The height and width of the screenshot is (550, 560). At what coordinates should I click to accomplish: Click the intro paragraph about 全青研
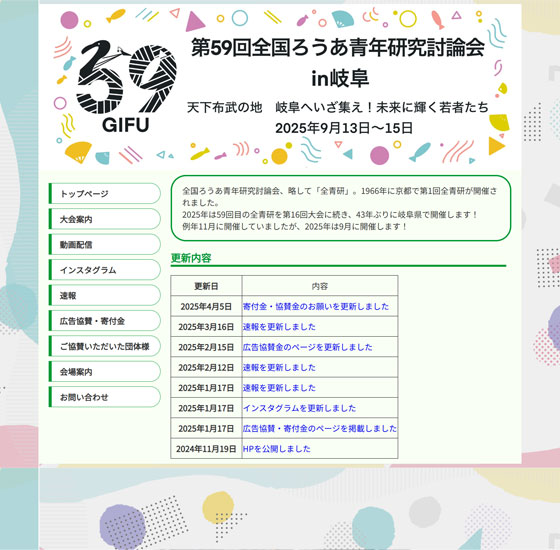click(340, 209)
